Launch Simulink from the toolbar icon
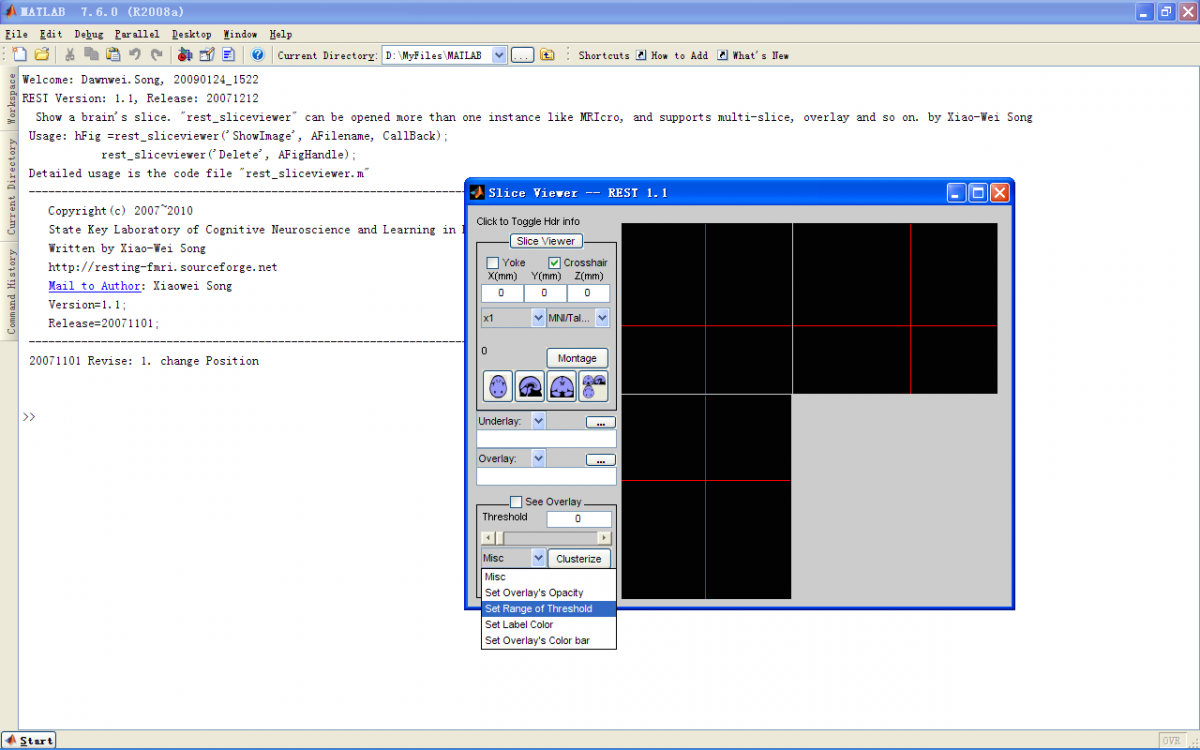 click(x=185, y=55)
